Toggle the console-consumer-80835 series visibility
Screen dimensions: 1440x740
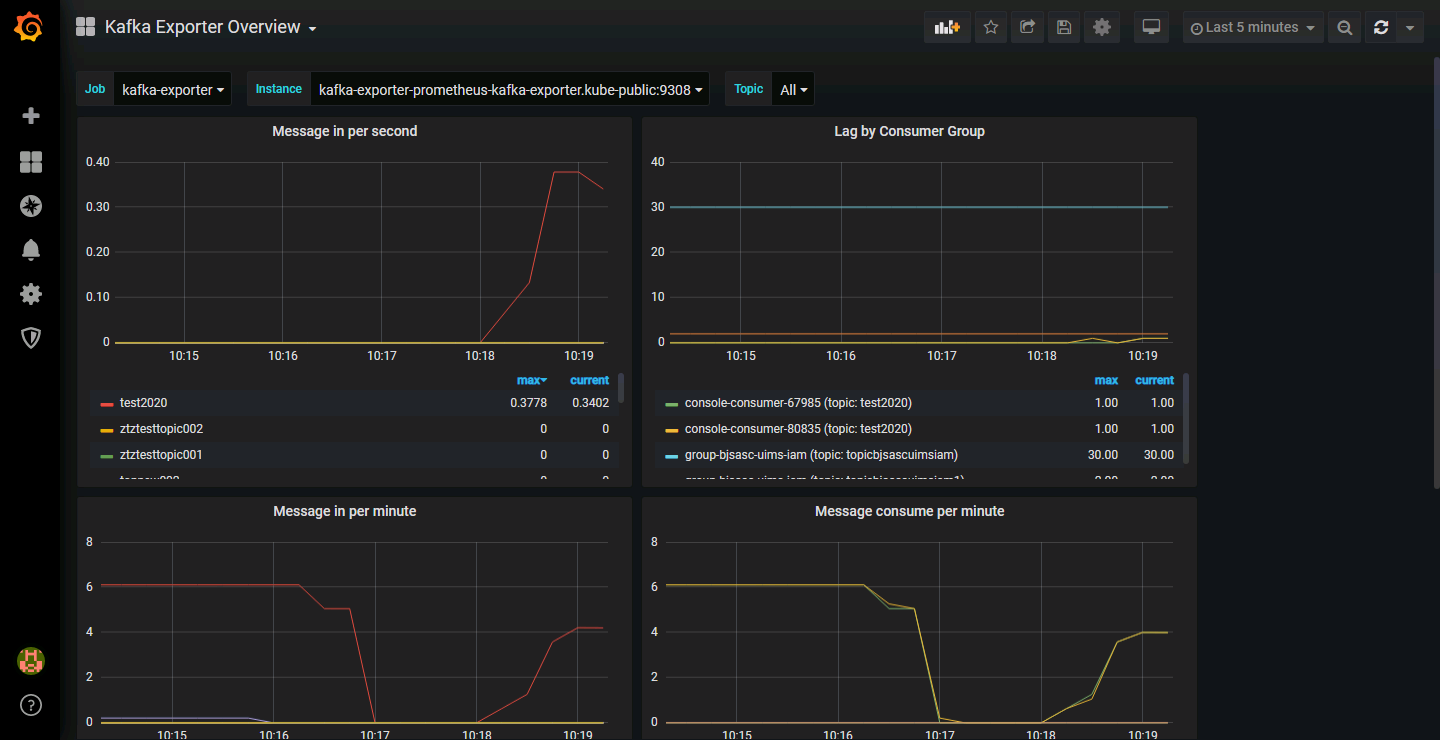[x=798, y=429]
